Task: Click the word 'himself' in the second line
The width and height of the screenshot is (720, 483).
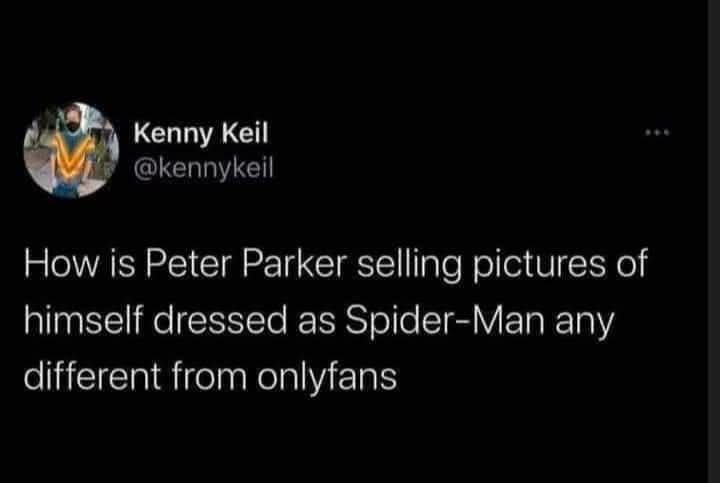Action: click(x=84, y=320)
